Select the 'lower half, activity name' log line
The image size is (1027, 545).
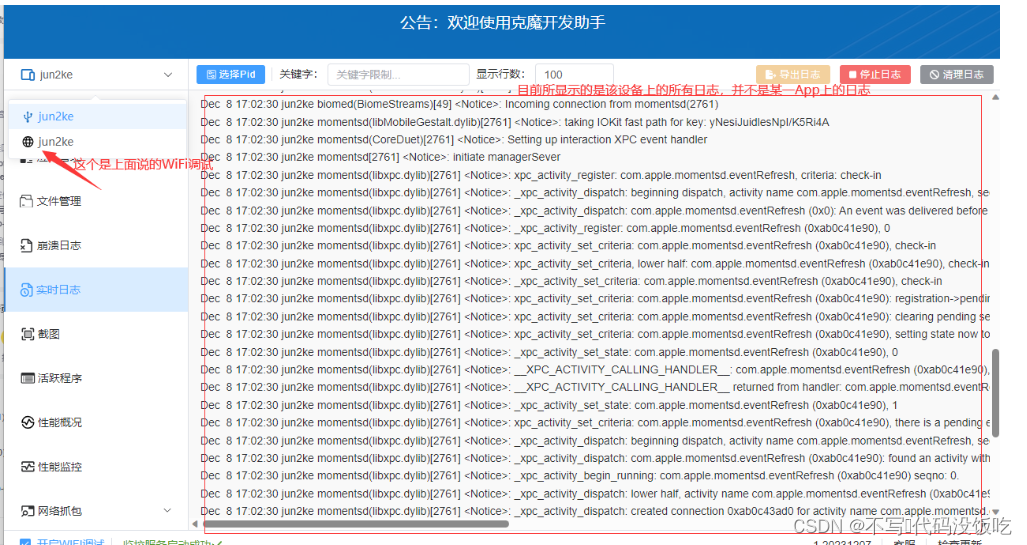[595, 493]
